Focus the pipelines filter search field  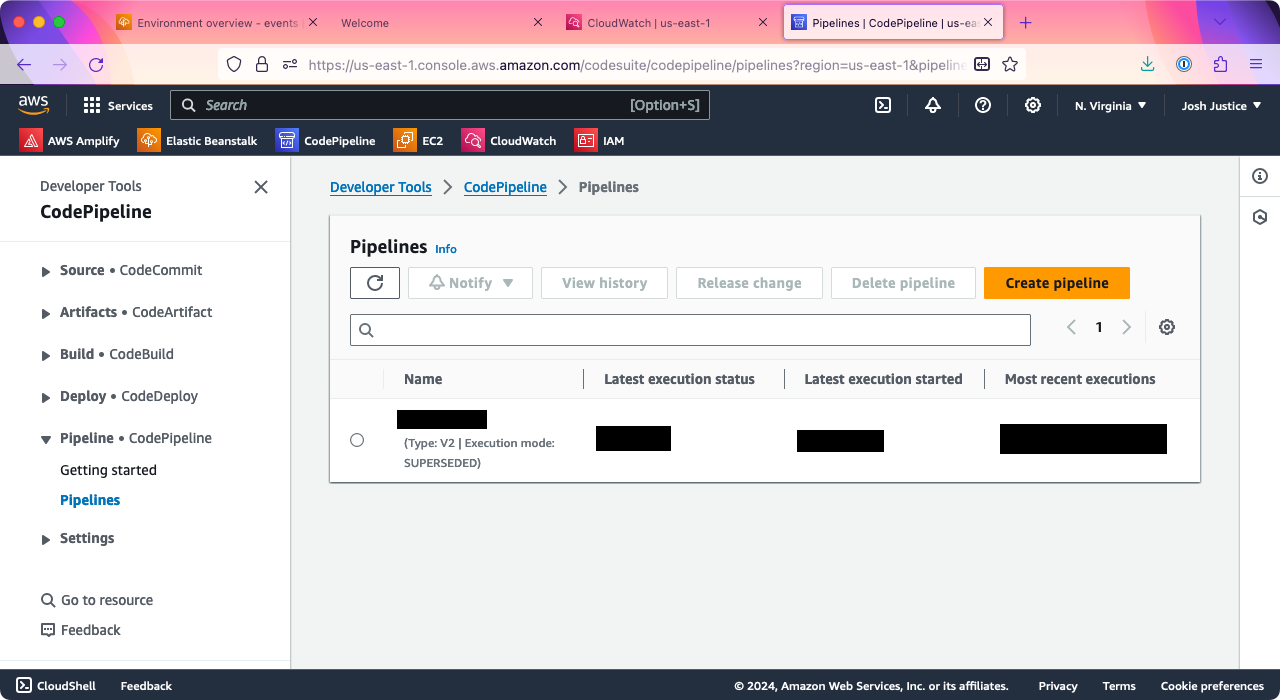point(690,330)
